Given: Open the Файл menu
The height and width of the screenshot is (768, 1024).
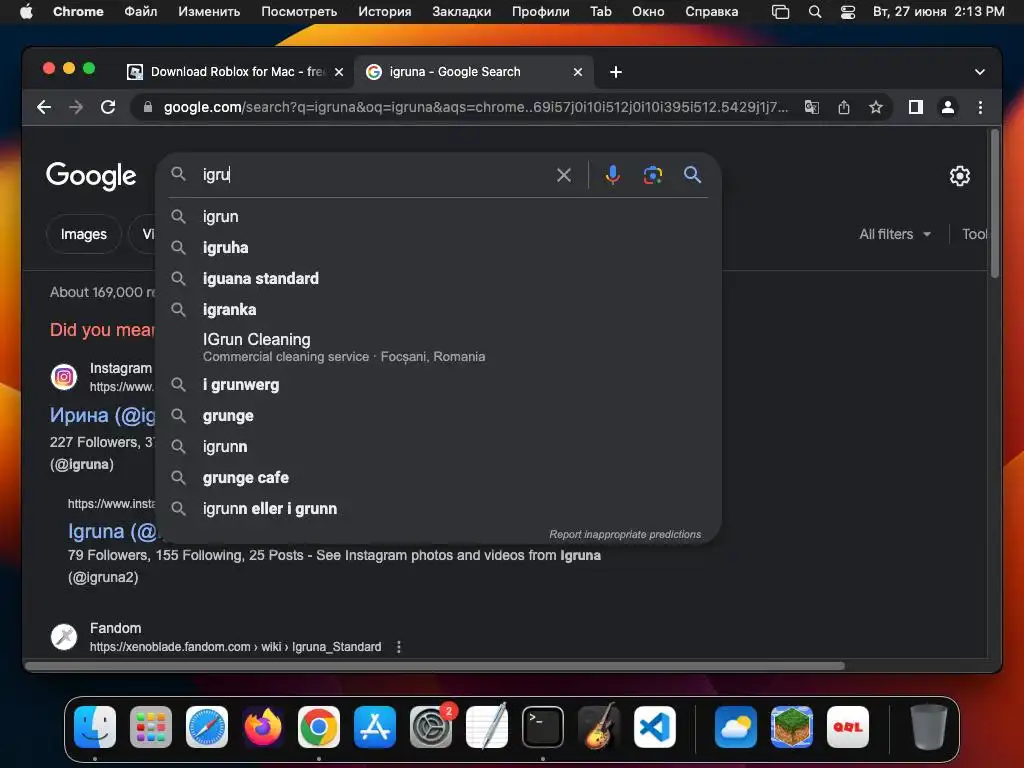Looking at the screenshot, I should (x=140, y=11).
